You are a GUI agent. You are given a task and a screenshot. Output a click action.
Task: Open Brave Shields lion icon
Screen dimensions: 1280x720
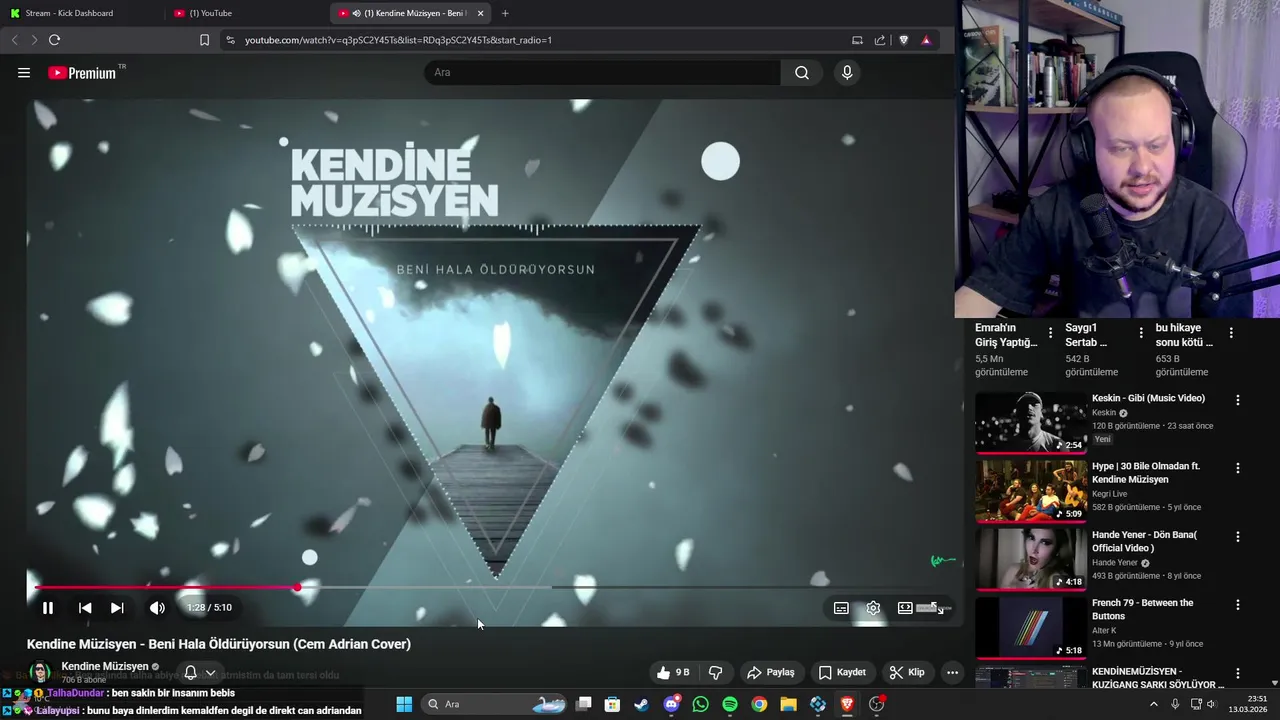pyautogui.click(x=903, y=40)
